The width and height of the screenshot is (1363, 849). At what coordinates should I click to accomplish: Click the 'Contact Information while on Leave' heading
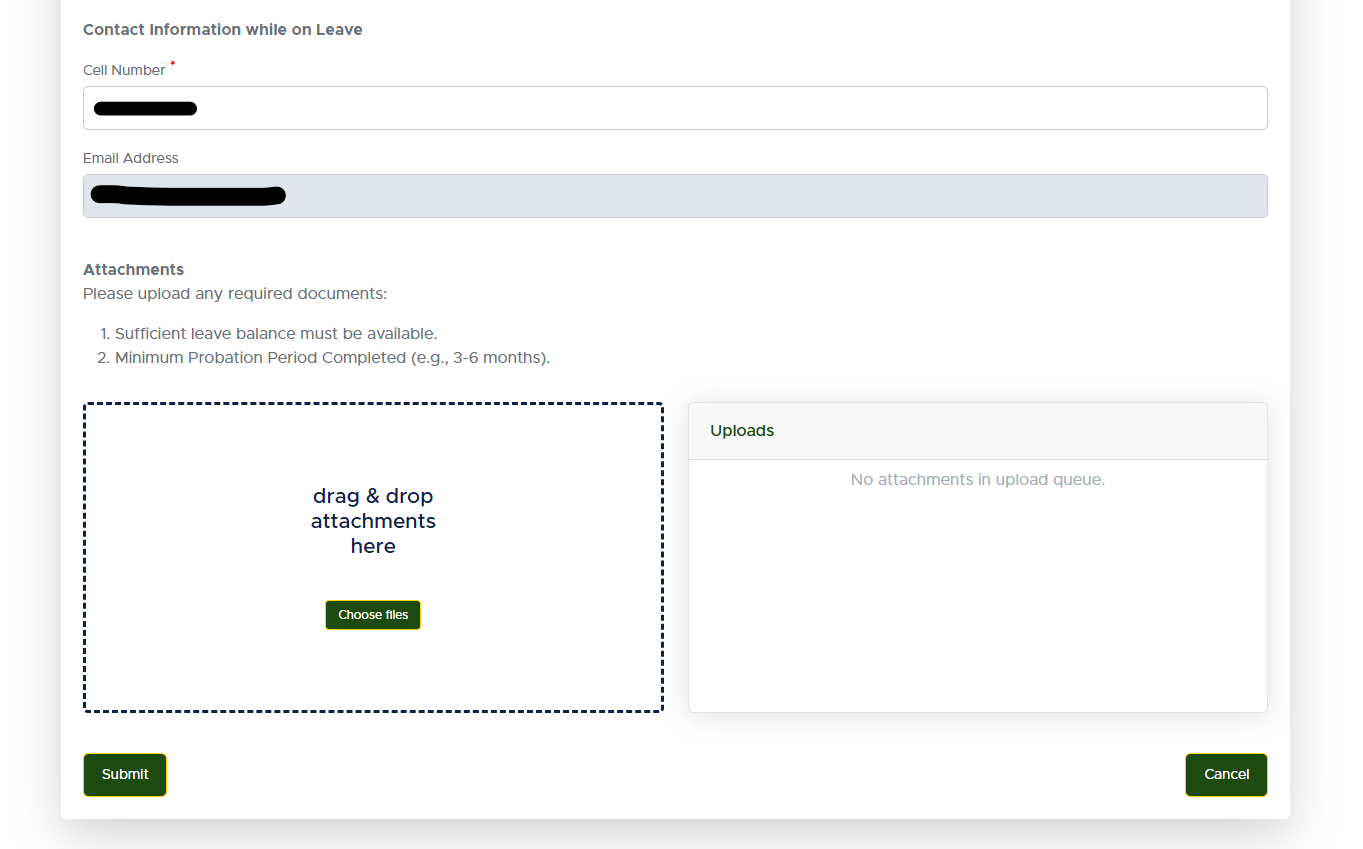pos(222,30)
